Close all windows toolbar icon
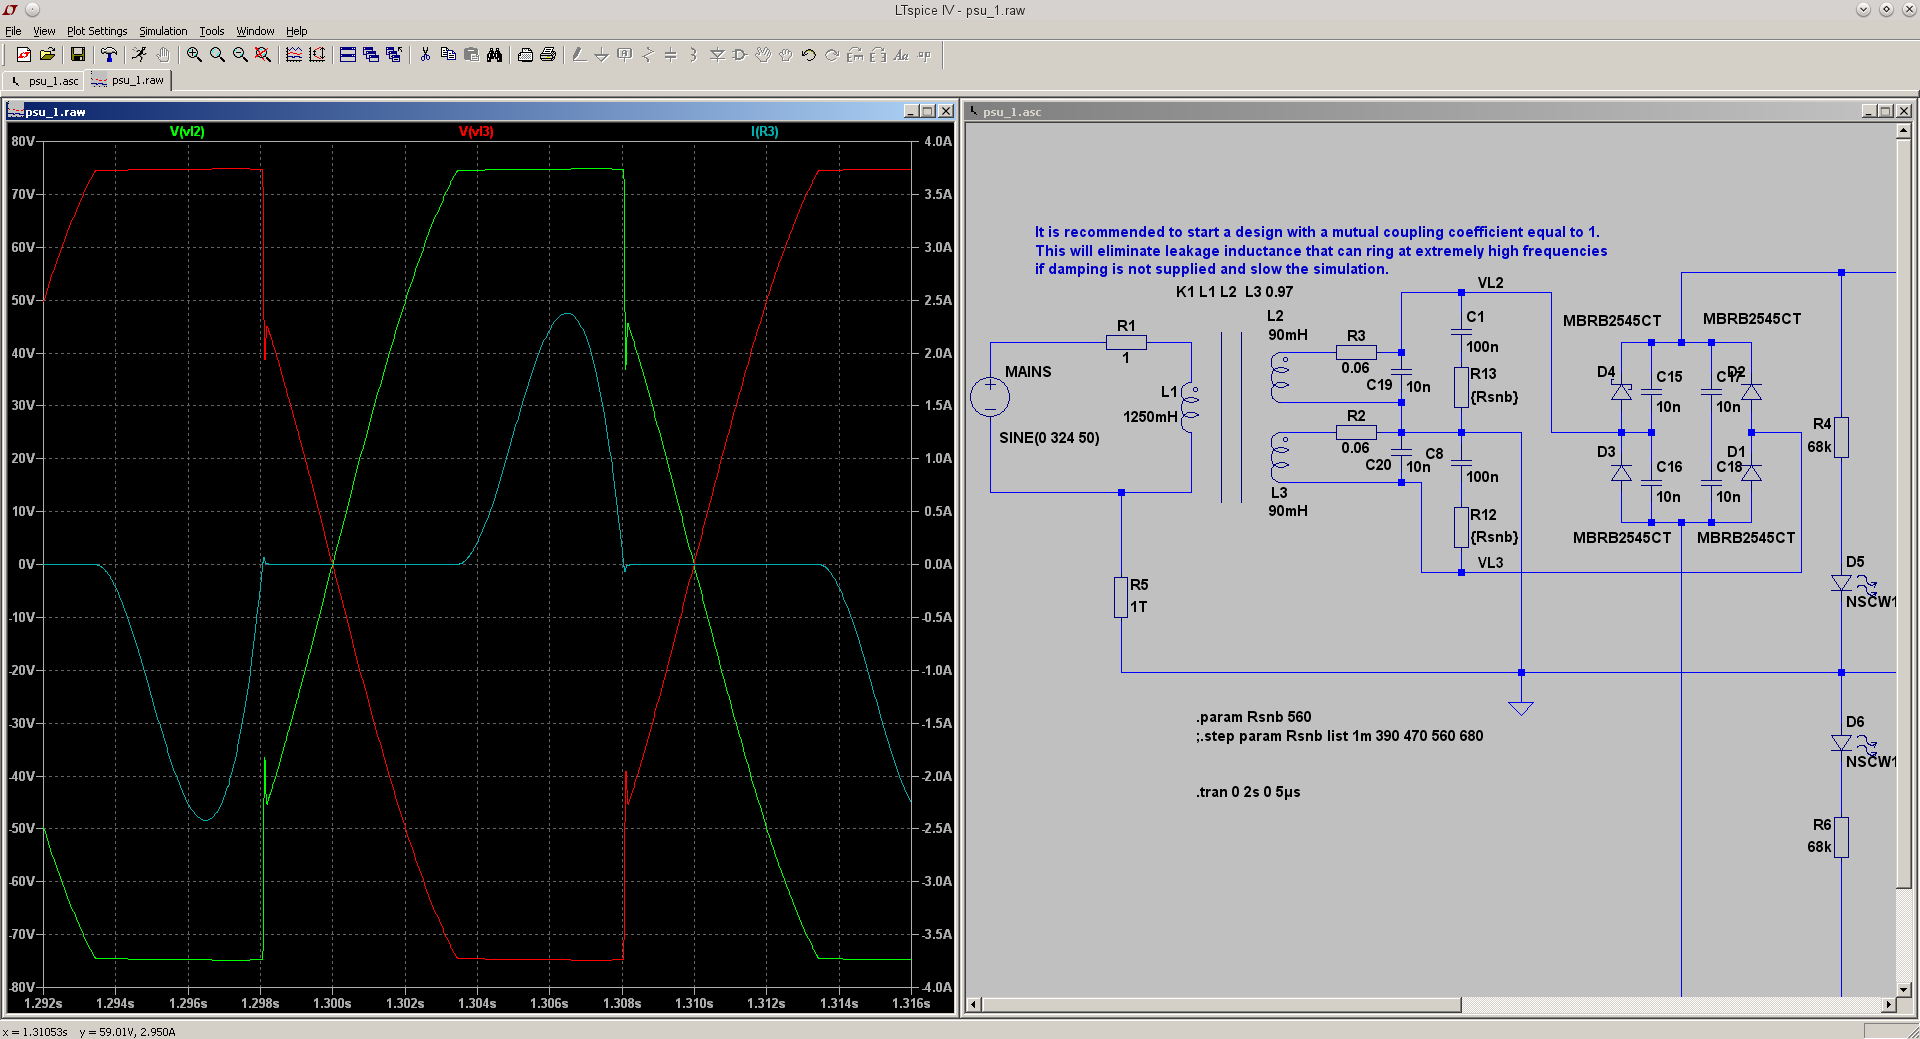This screenshot has height=1039, width=1920. (394, 55)
